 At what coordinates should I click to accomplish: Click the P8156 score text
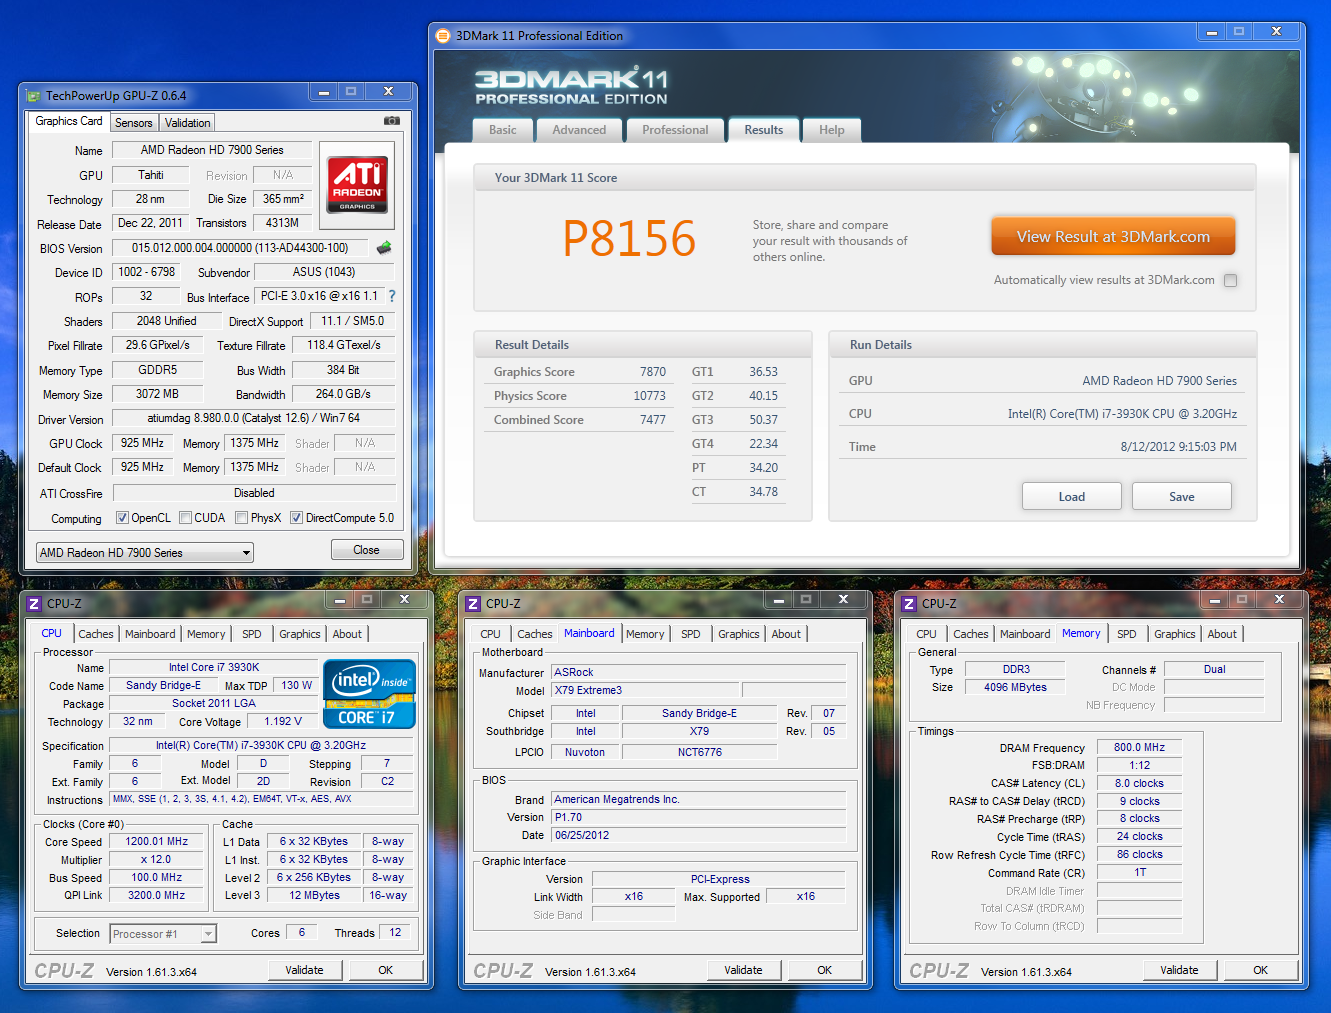pos(629,239)
